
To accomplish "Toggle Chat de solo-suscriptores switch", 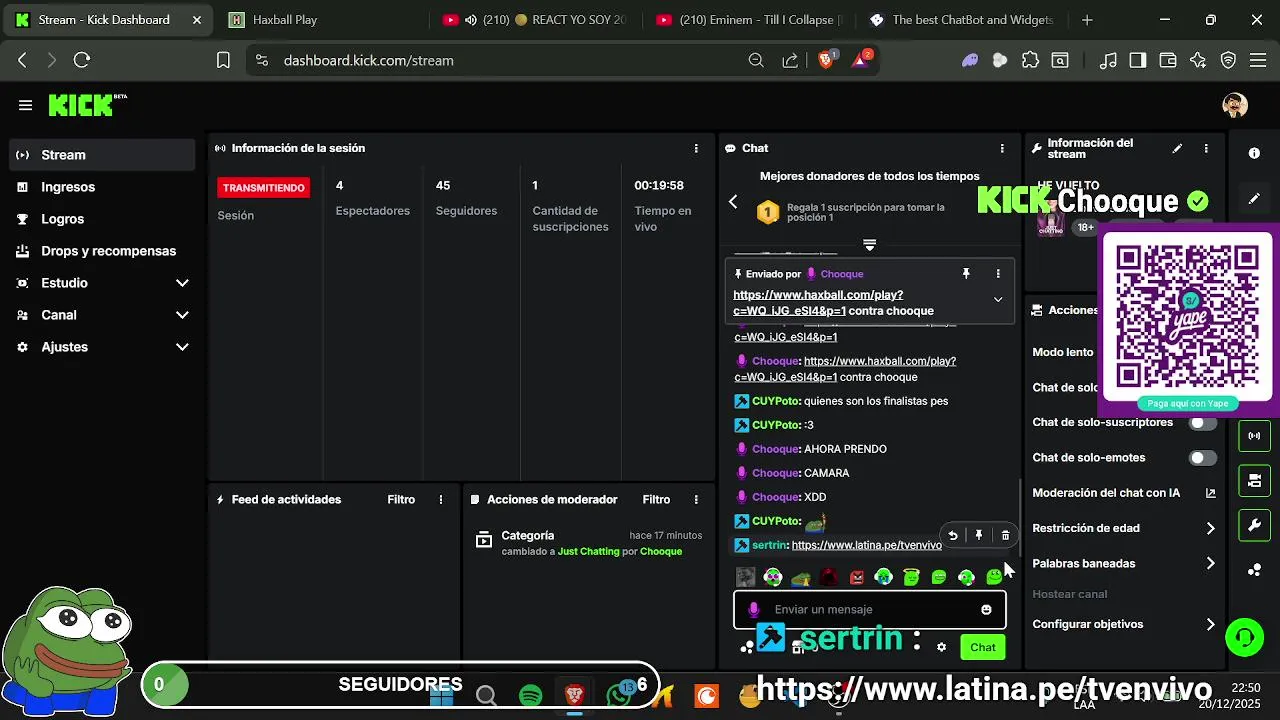I will (x=1202, y=422).
